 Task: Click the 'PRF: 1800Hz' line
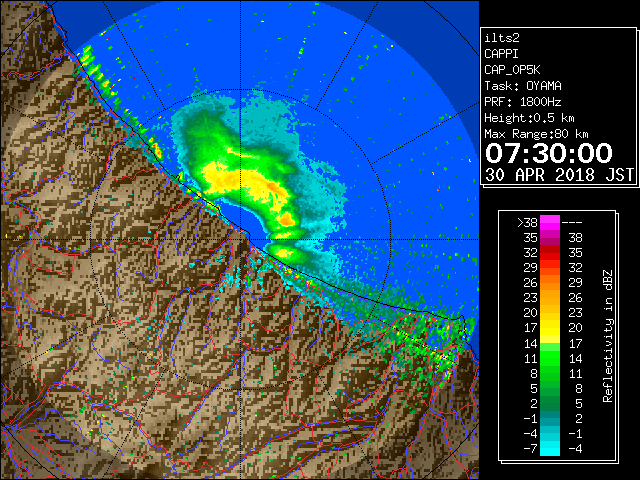pos(523,102)
